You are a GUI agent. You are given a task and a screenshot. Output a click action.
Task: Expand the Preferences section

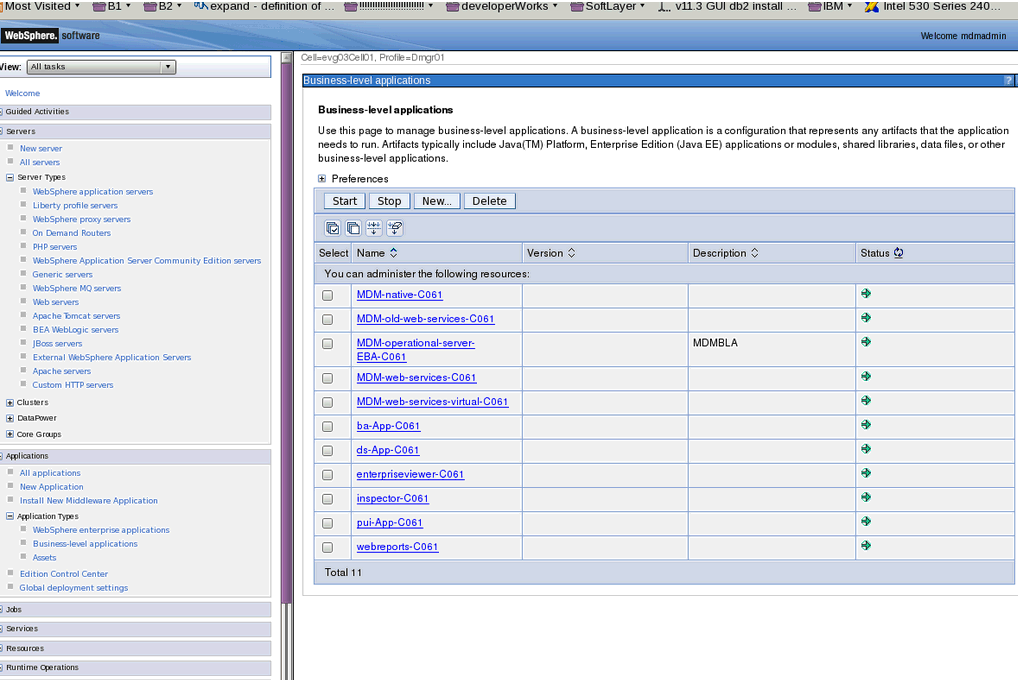tap(320, 178)
